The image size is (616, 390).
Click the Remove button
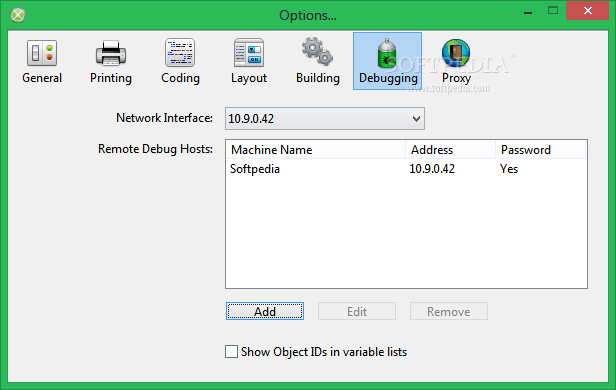449,311
